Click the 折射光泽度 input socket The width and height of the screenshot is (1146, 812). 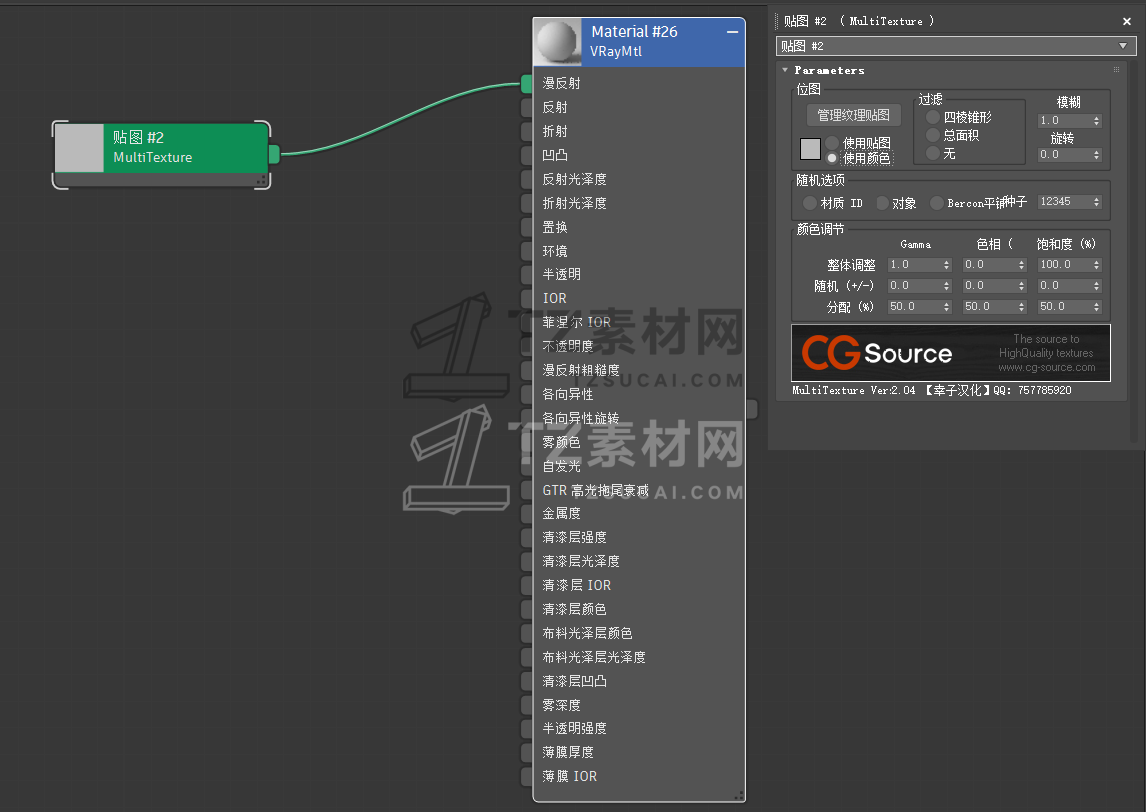click(x=526, y=203)
